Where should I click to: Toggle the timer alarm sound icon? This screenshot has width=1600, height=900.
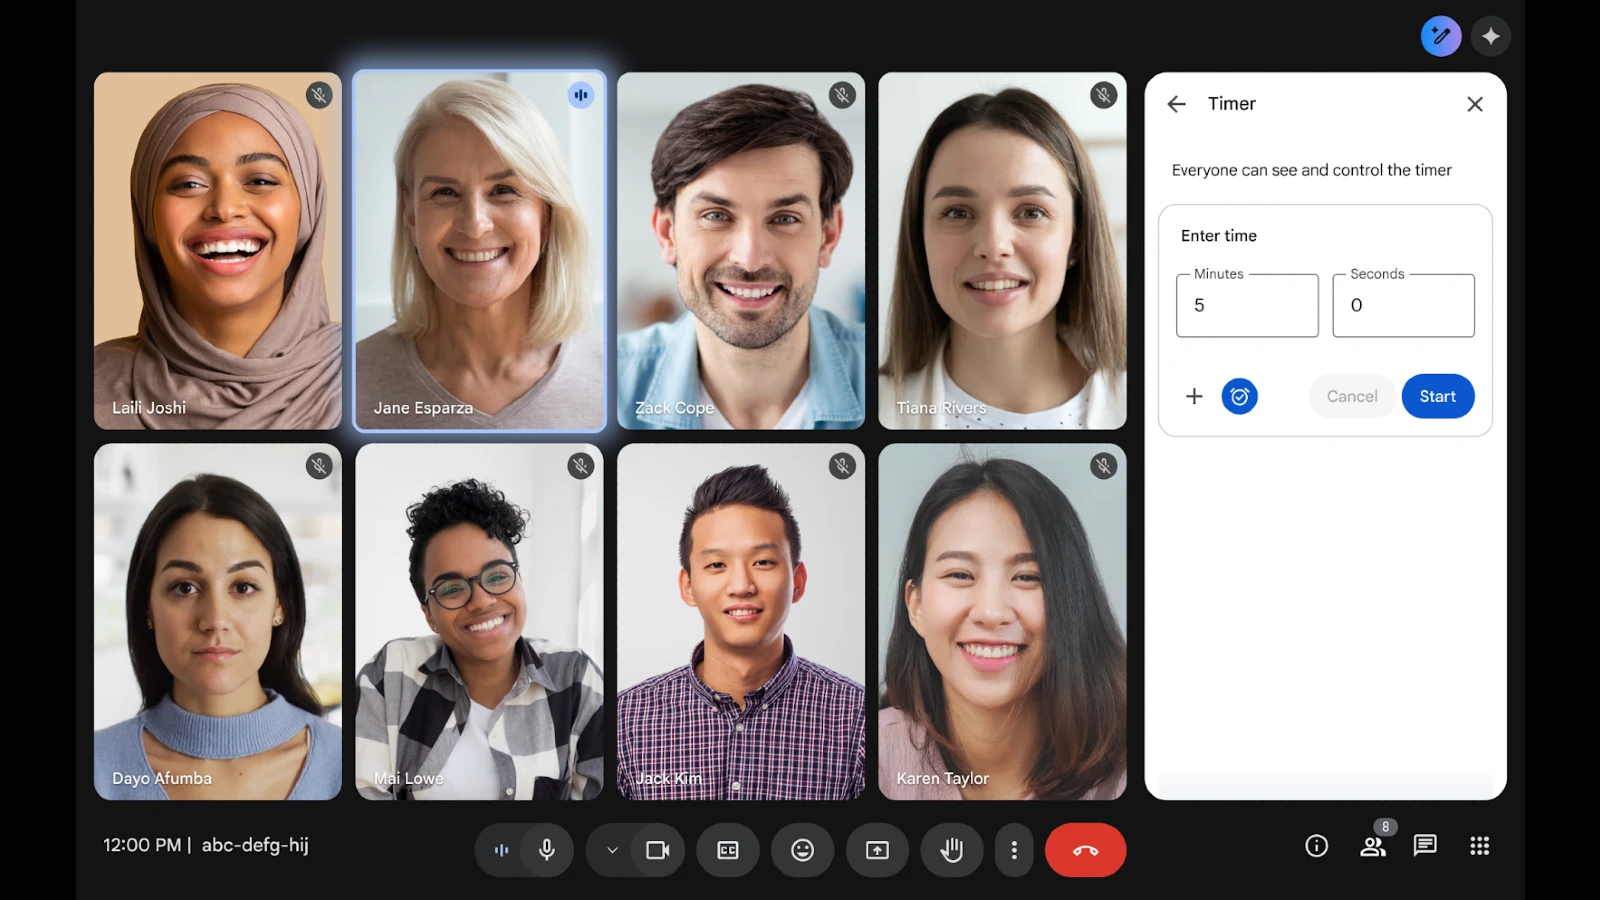click(x=1239, y=397)
